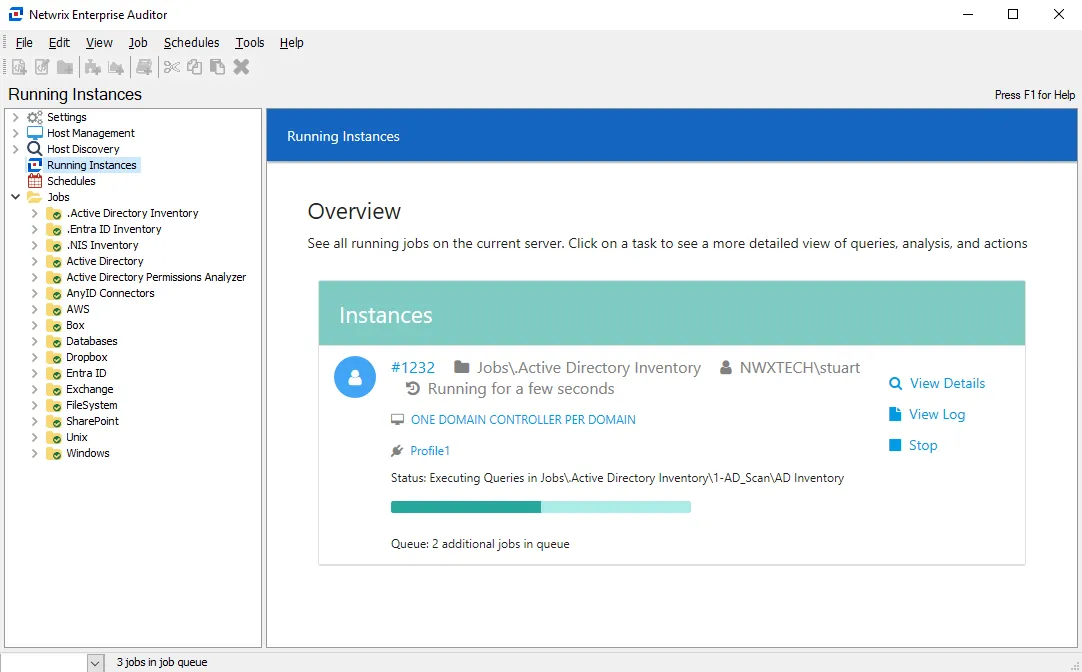Open the Tools menu
Image resolution: width=1082 pixels, height=672 pixels.
tap(250, 43)
